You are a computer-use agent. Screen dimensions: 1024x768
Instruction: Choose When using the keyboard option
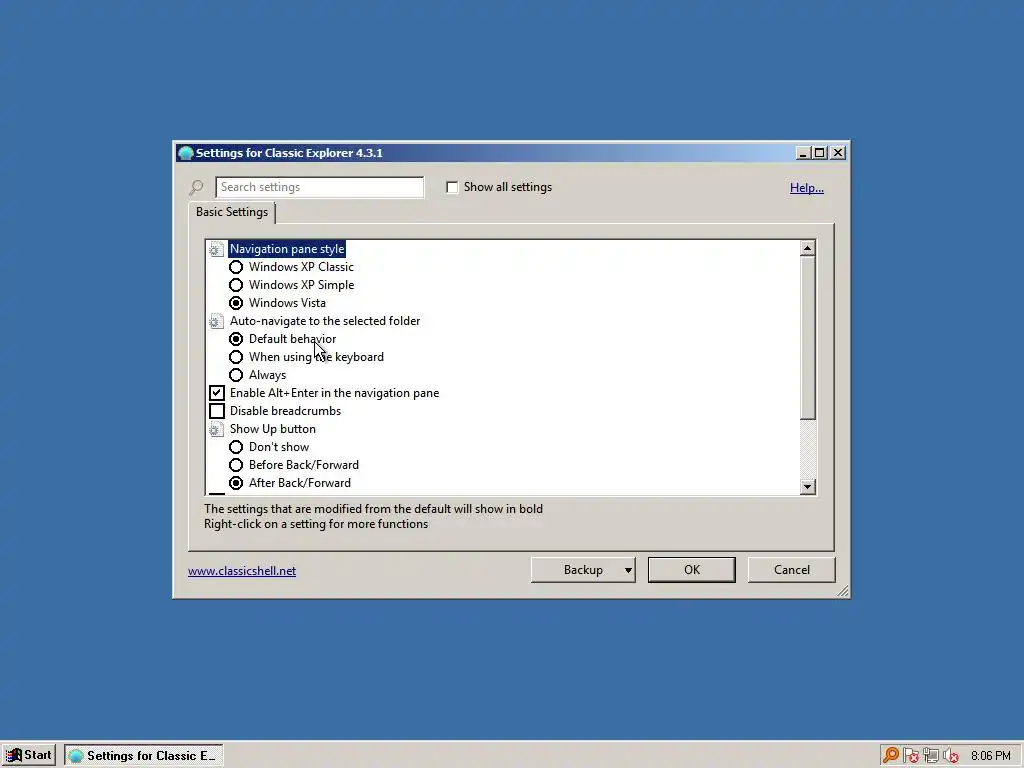pyautogui.click(x=236, y=357)
